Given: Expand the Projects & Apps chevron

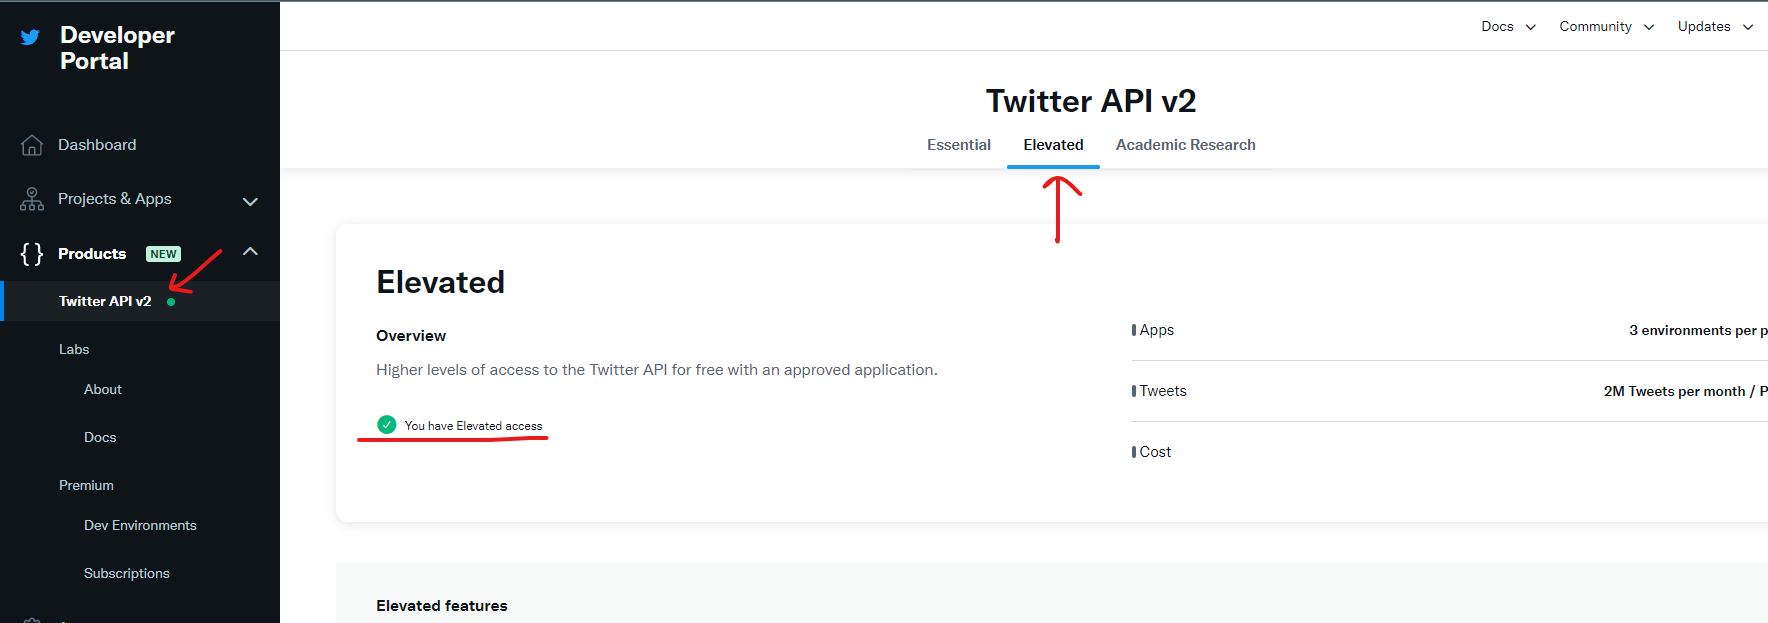Looking at the screenshot, I should 250,201.
